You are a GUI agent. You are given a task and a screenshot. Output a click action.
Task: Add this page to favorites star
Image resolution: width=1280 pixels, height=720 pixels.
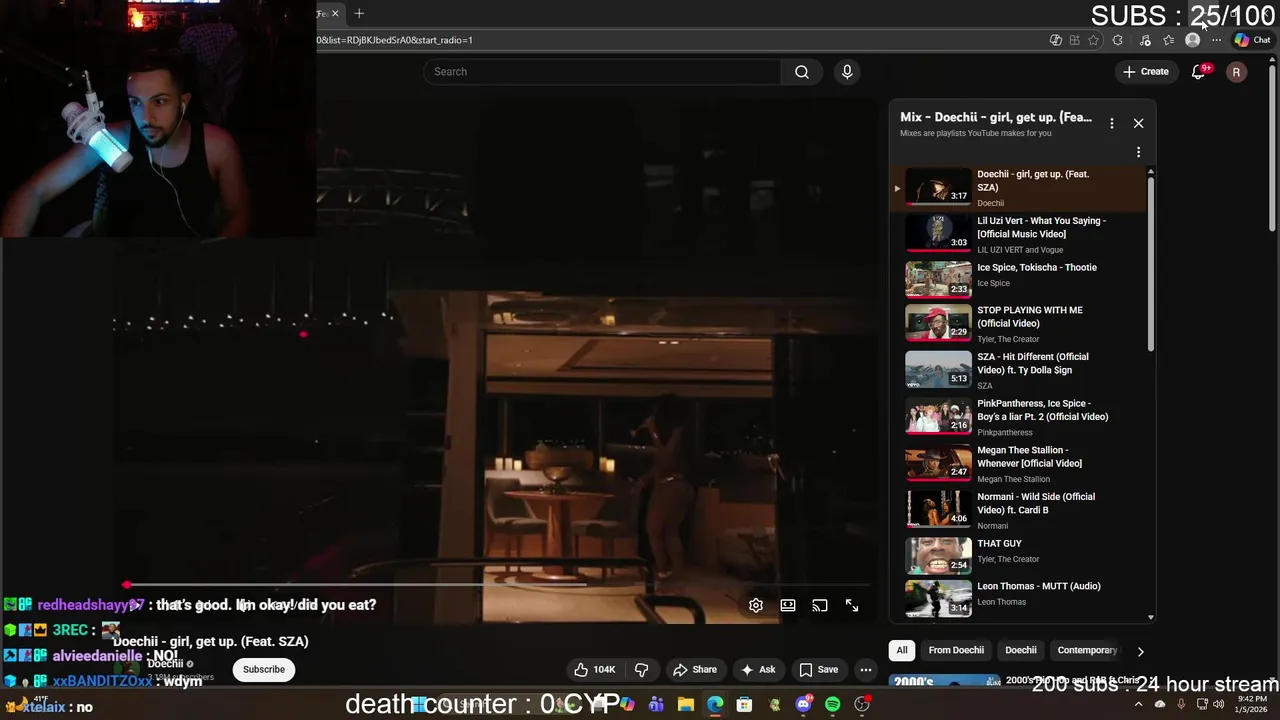[1093, 40]
